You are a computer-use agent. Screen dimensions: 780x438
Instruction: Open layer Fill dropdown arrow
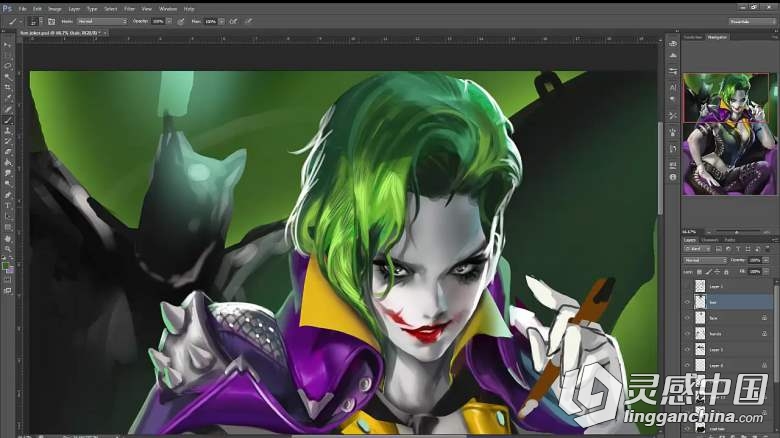click(x=765, y=272)
